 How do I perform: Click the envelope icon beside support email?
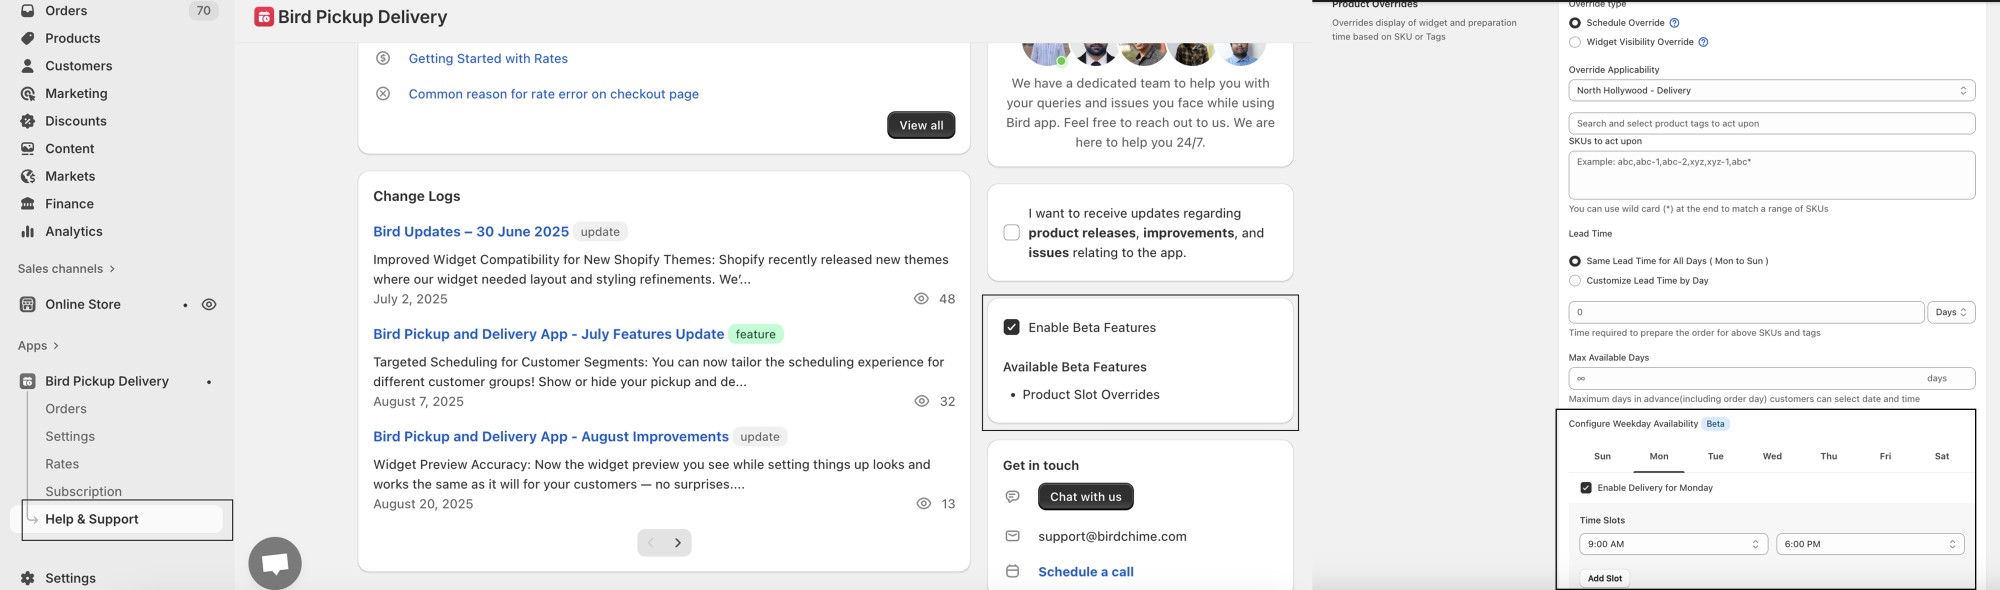pyautogui.click(x=1012, y=536)
